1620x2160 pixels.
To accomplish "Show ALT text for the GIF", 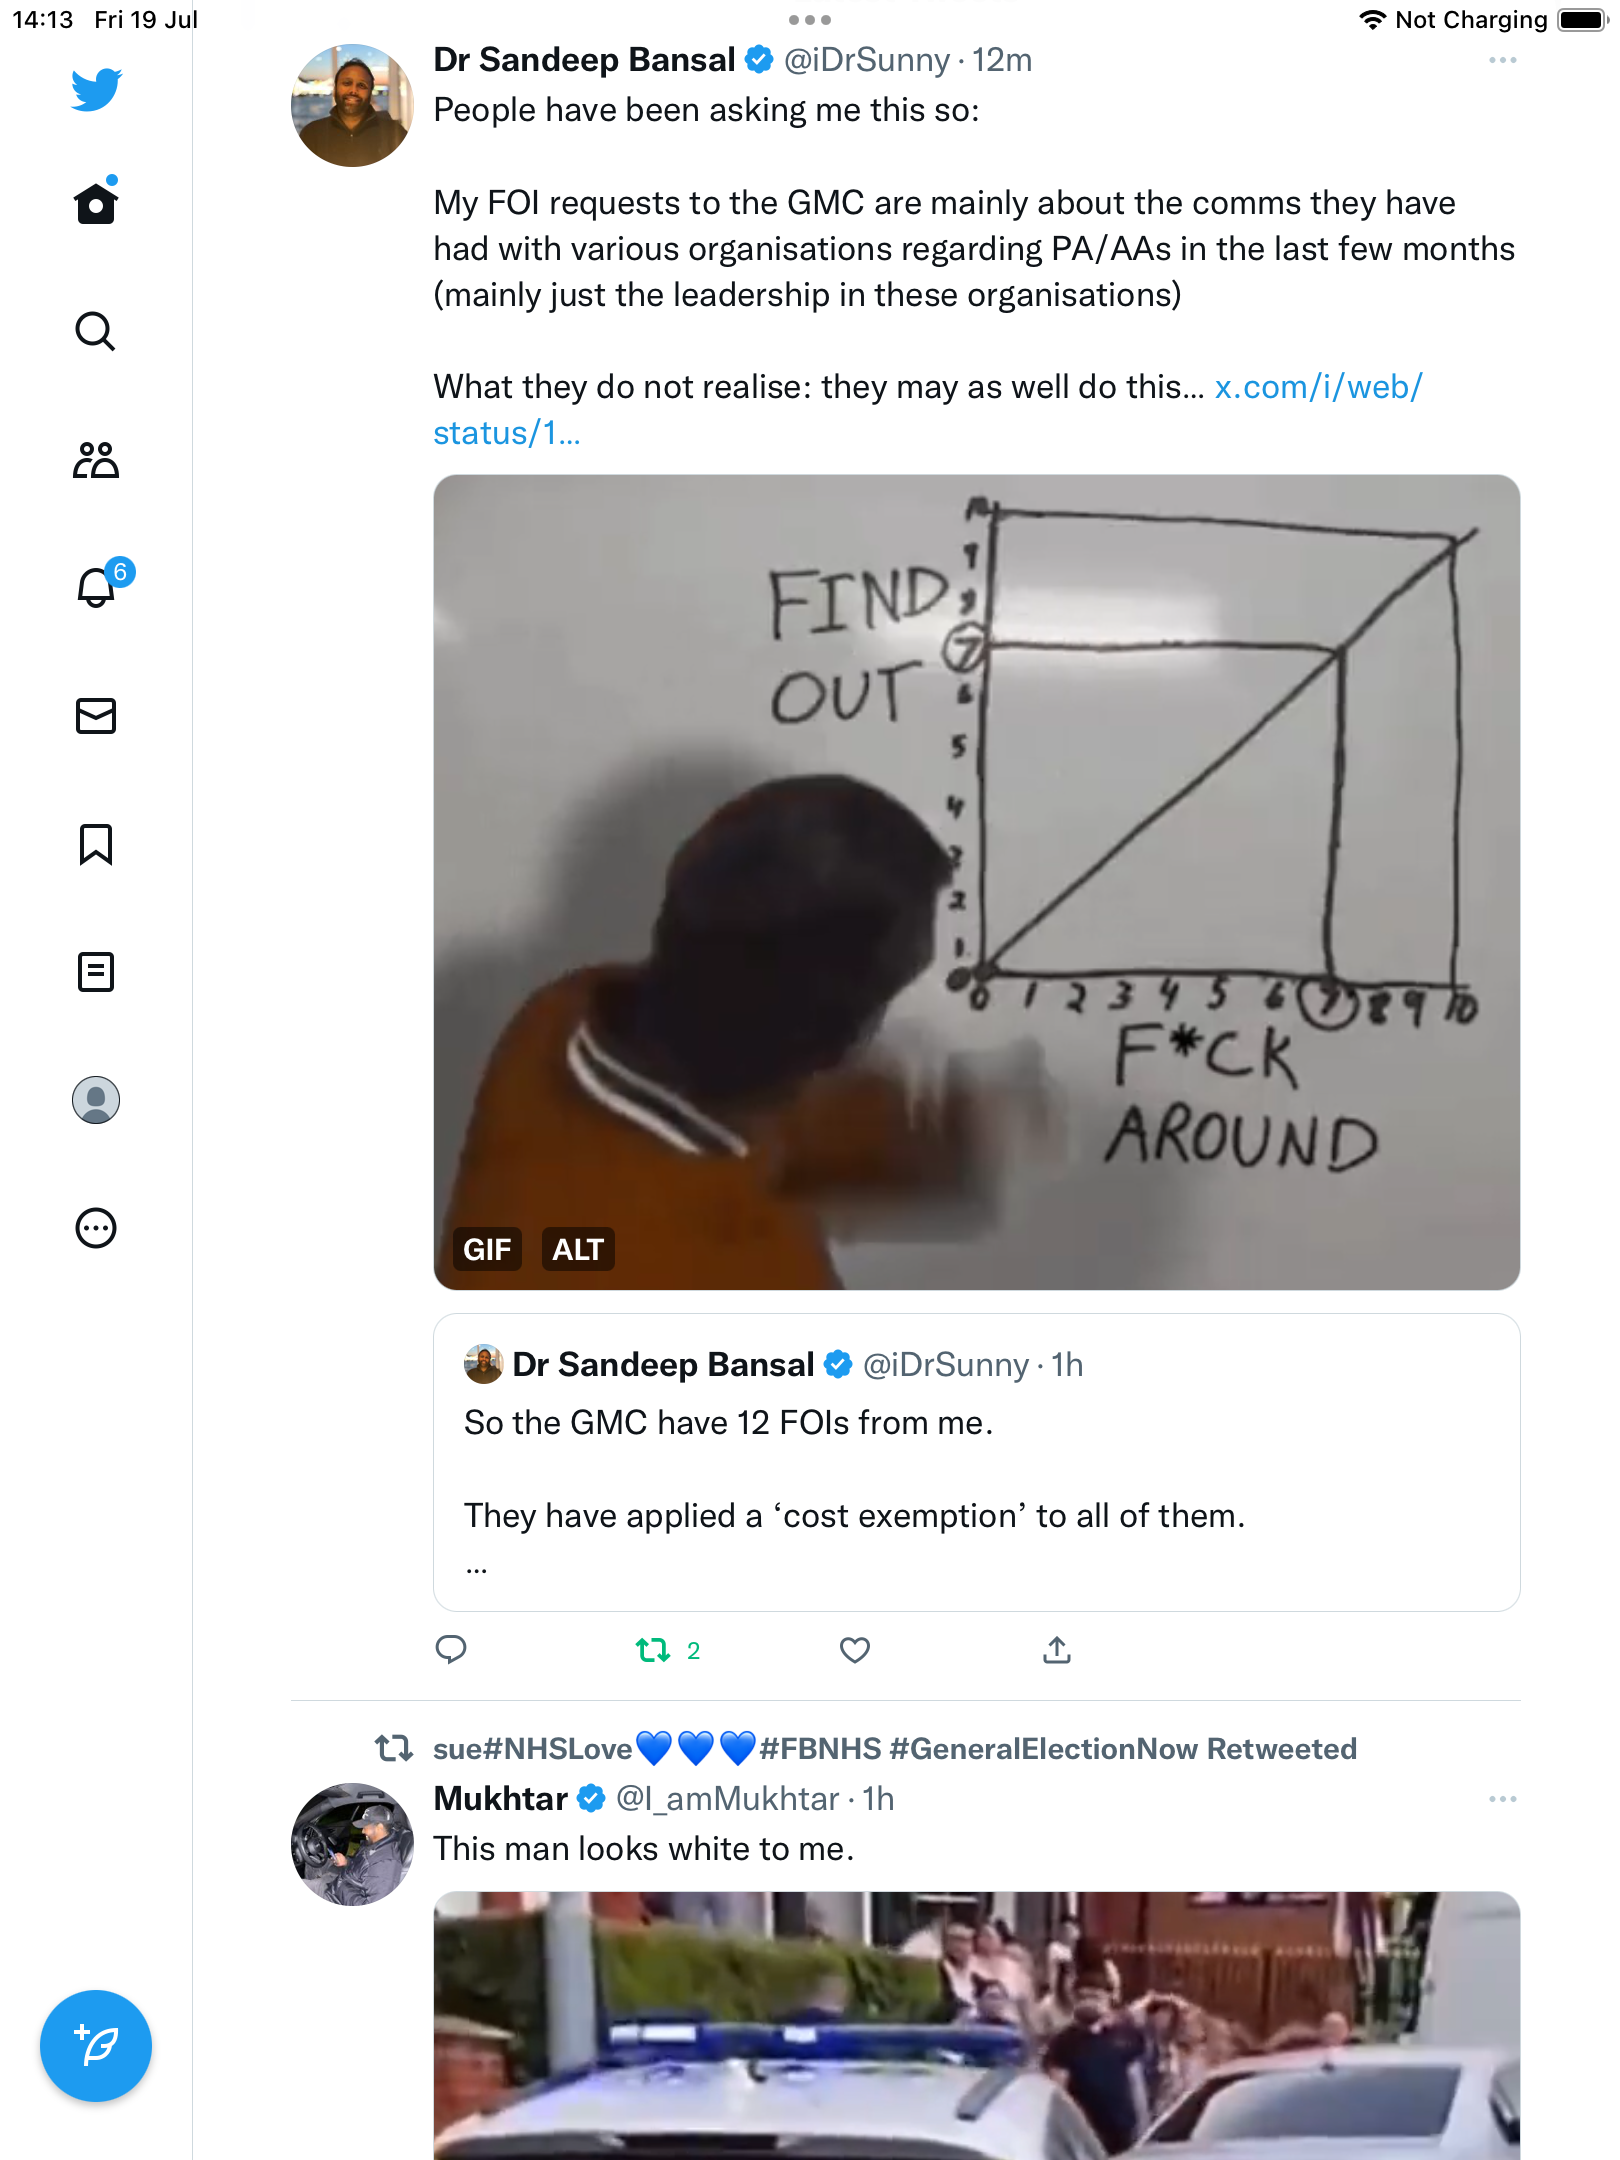I will 578,1250.
